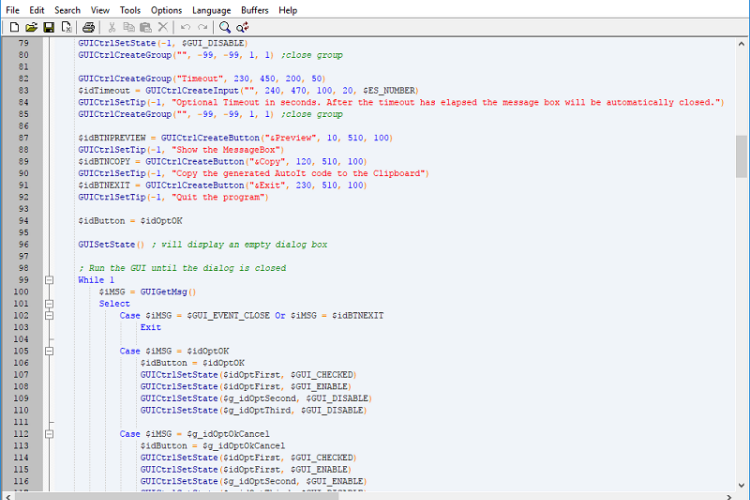Open the Buffers menu
The height and width of the screenshot is (500, 750).
(254, 10)
